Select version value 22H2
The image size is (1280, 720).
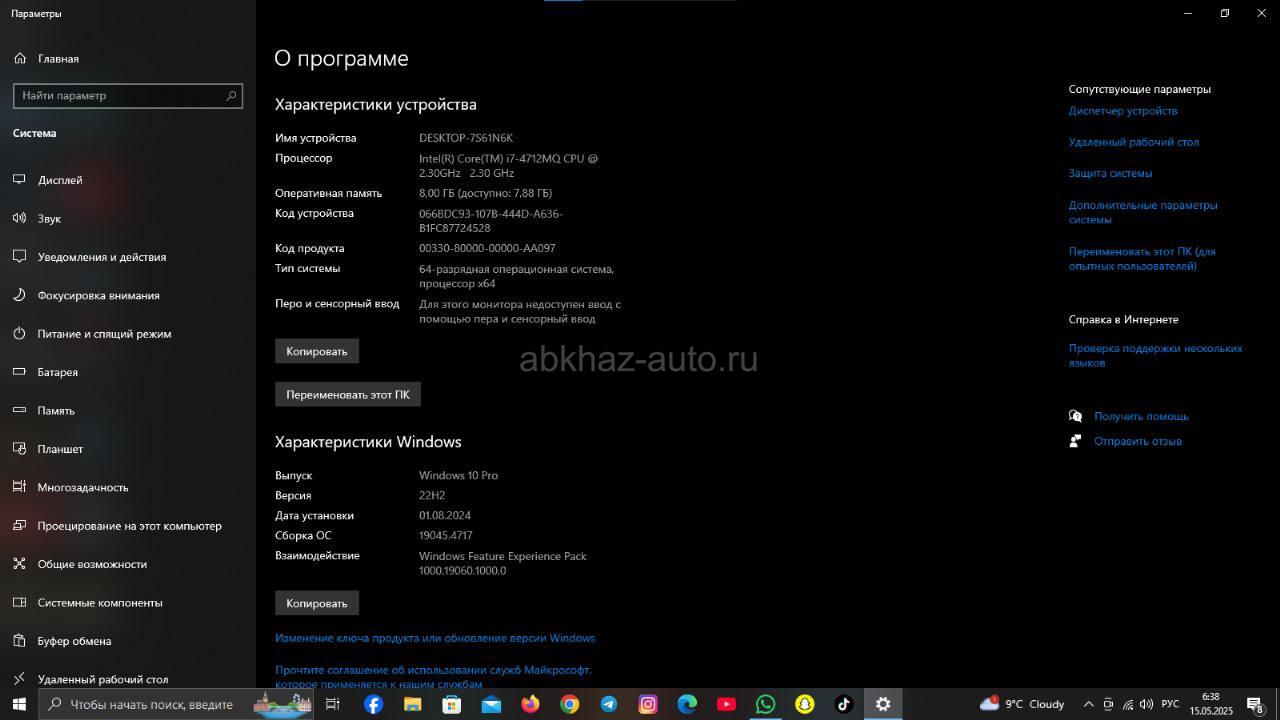tap(432, 495)
